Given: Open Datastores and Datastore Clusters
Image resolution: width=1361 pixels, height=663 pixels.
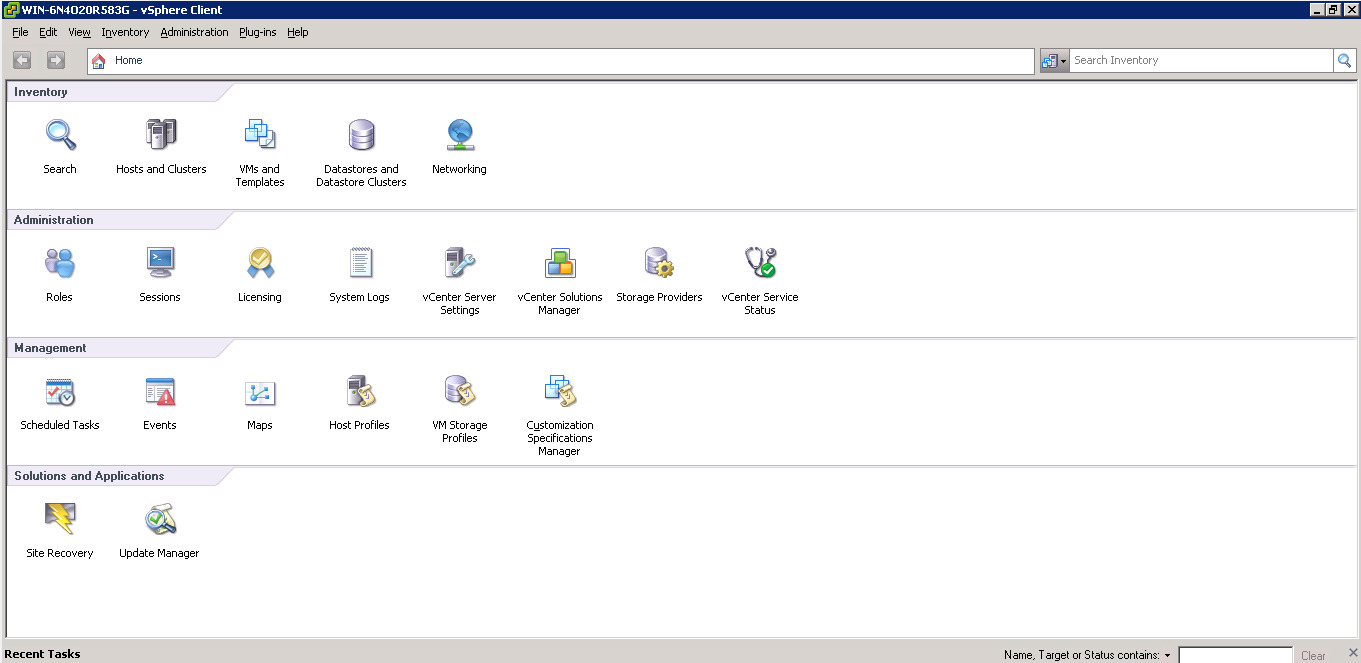Looking at the screenshot, I should point(361,135).
